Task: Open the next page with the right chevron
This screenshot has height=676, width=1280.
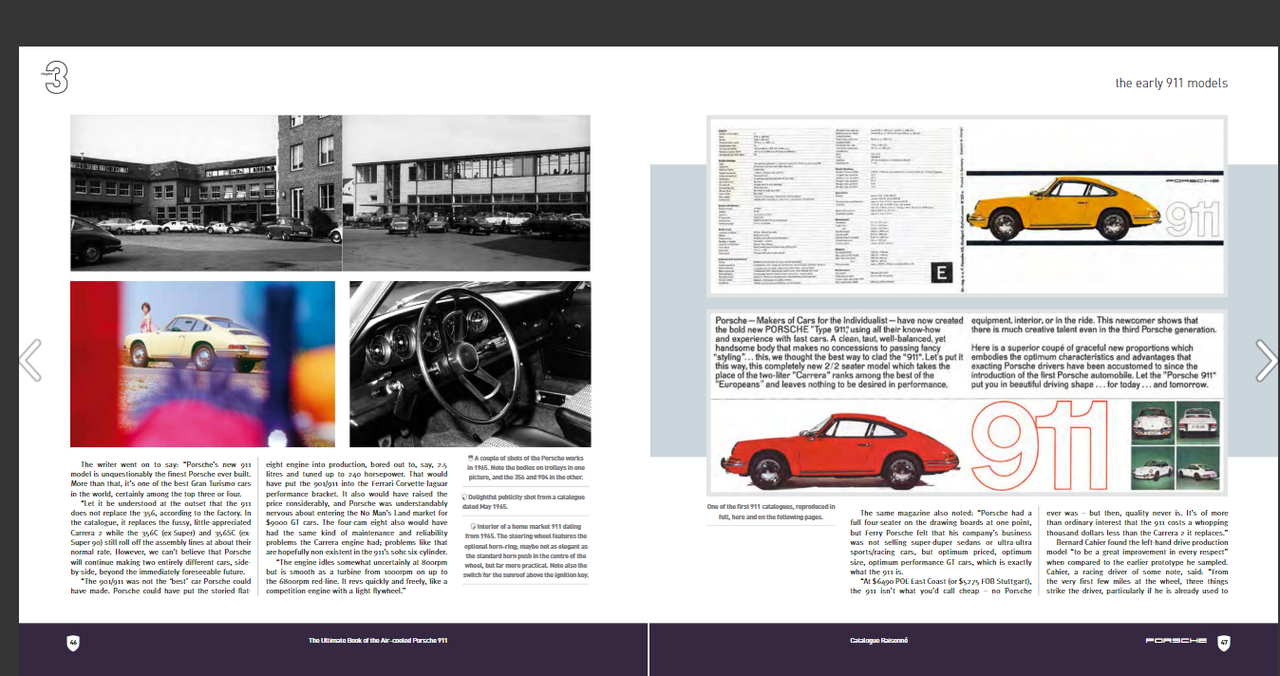Action: tap(1267, 361)
